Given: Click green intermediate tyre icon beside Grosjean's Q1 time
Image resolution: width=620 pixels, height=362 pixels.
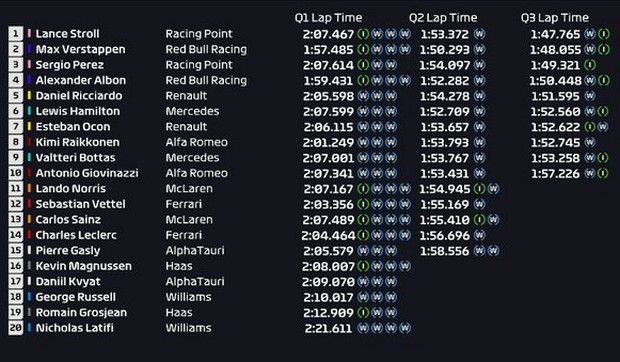Looking at the screenshot, I should 363,313.
